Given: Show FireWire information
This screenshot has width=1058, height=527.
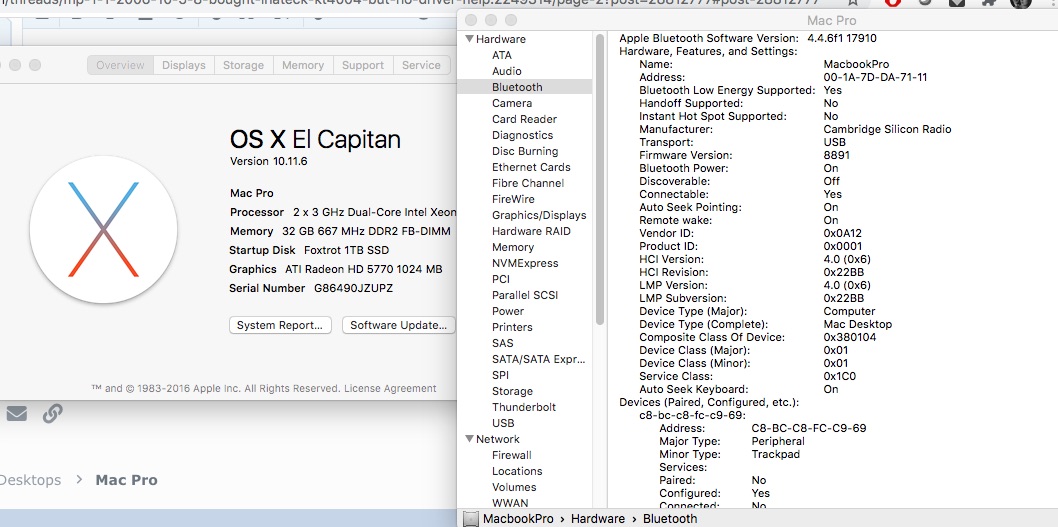Looking at the screenshot, I should [x=513, y=199].
